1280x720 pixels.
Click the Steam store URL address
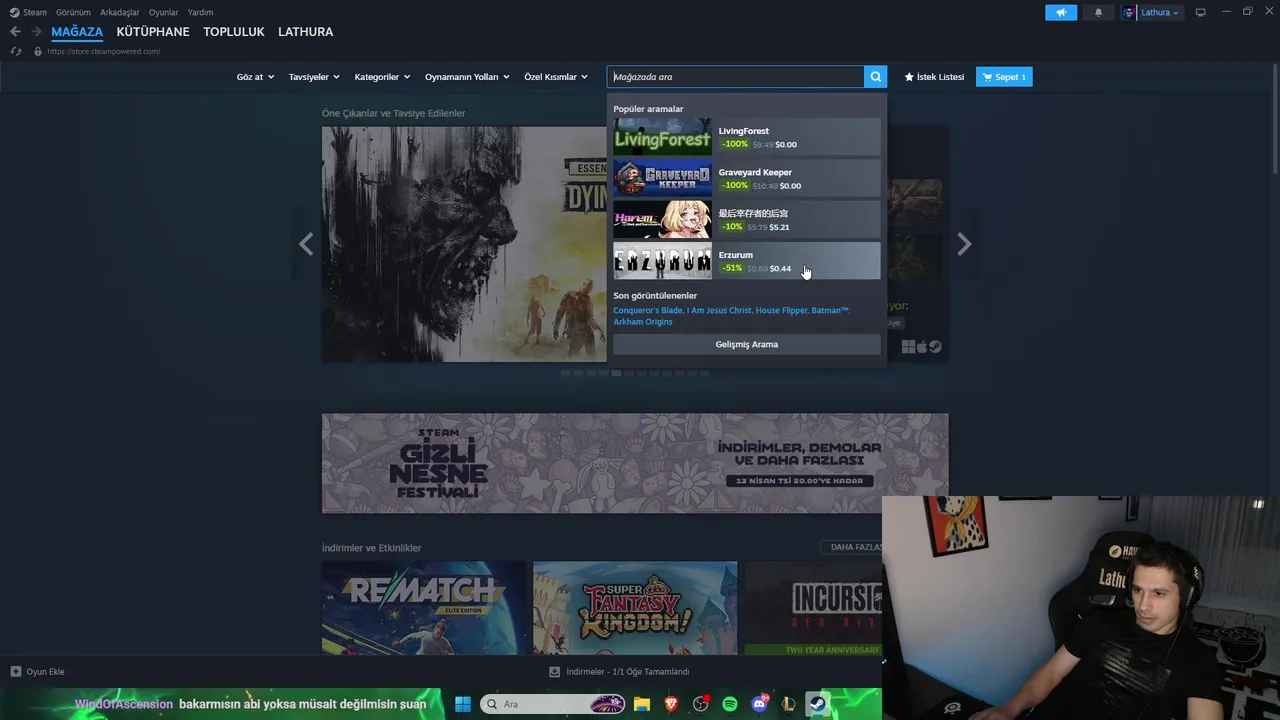tap(103, 51)
